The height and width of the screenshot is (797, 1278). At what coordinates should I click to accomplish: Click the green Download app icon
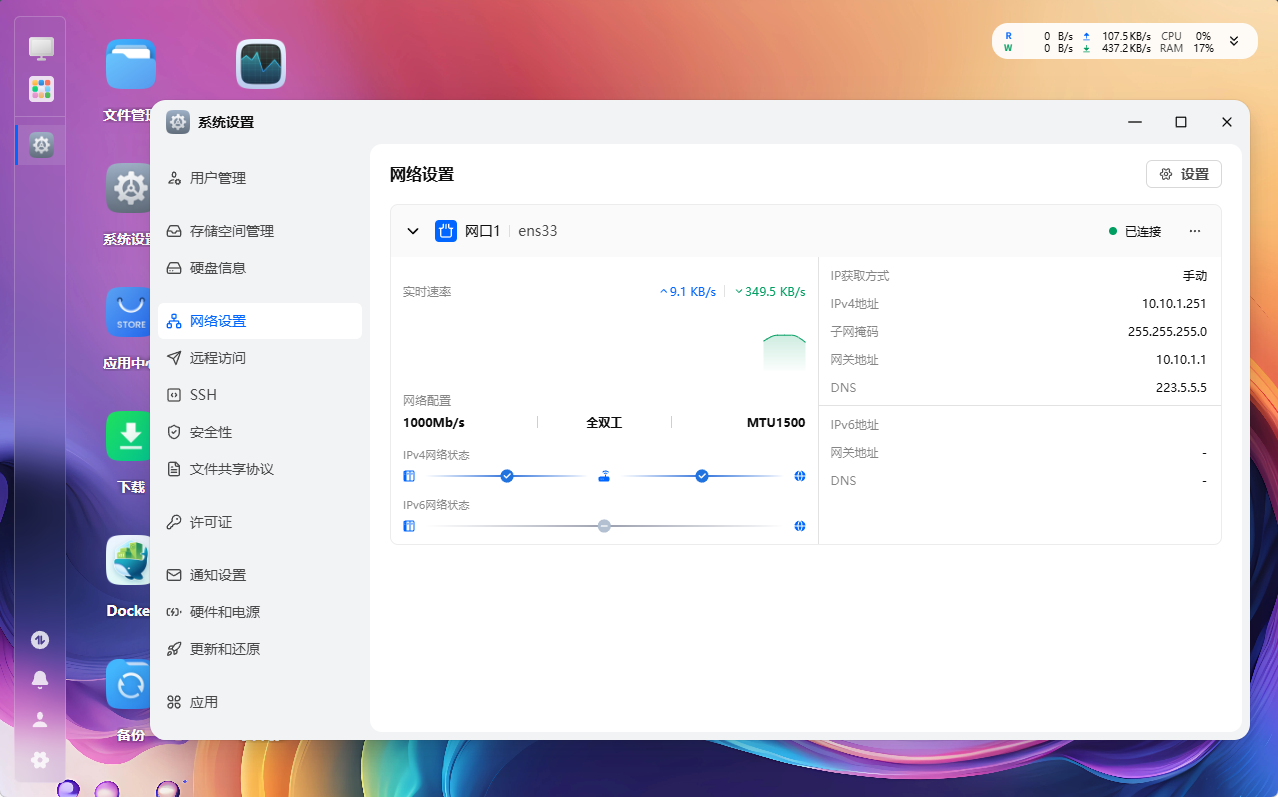(130, 437)
